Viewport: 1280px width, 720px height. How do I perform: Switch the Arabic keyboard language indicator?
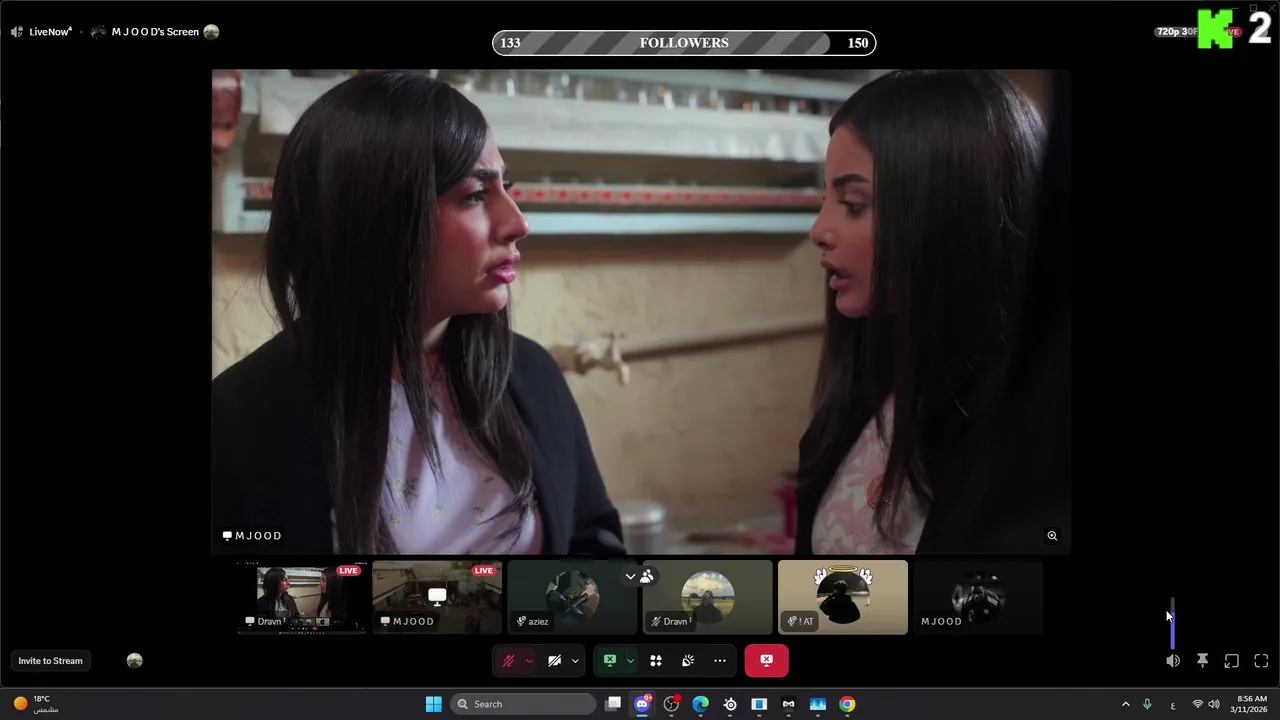(1173, 705)
